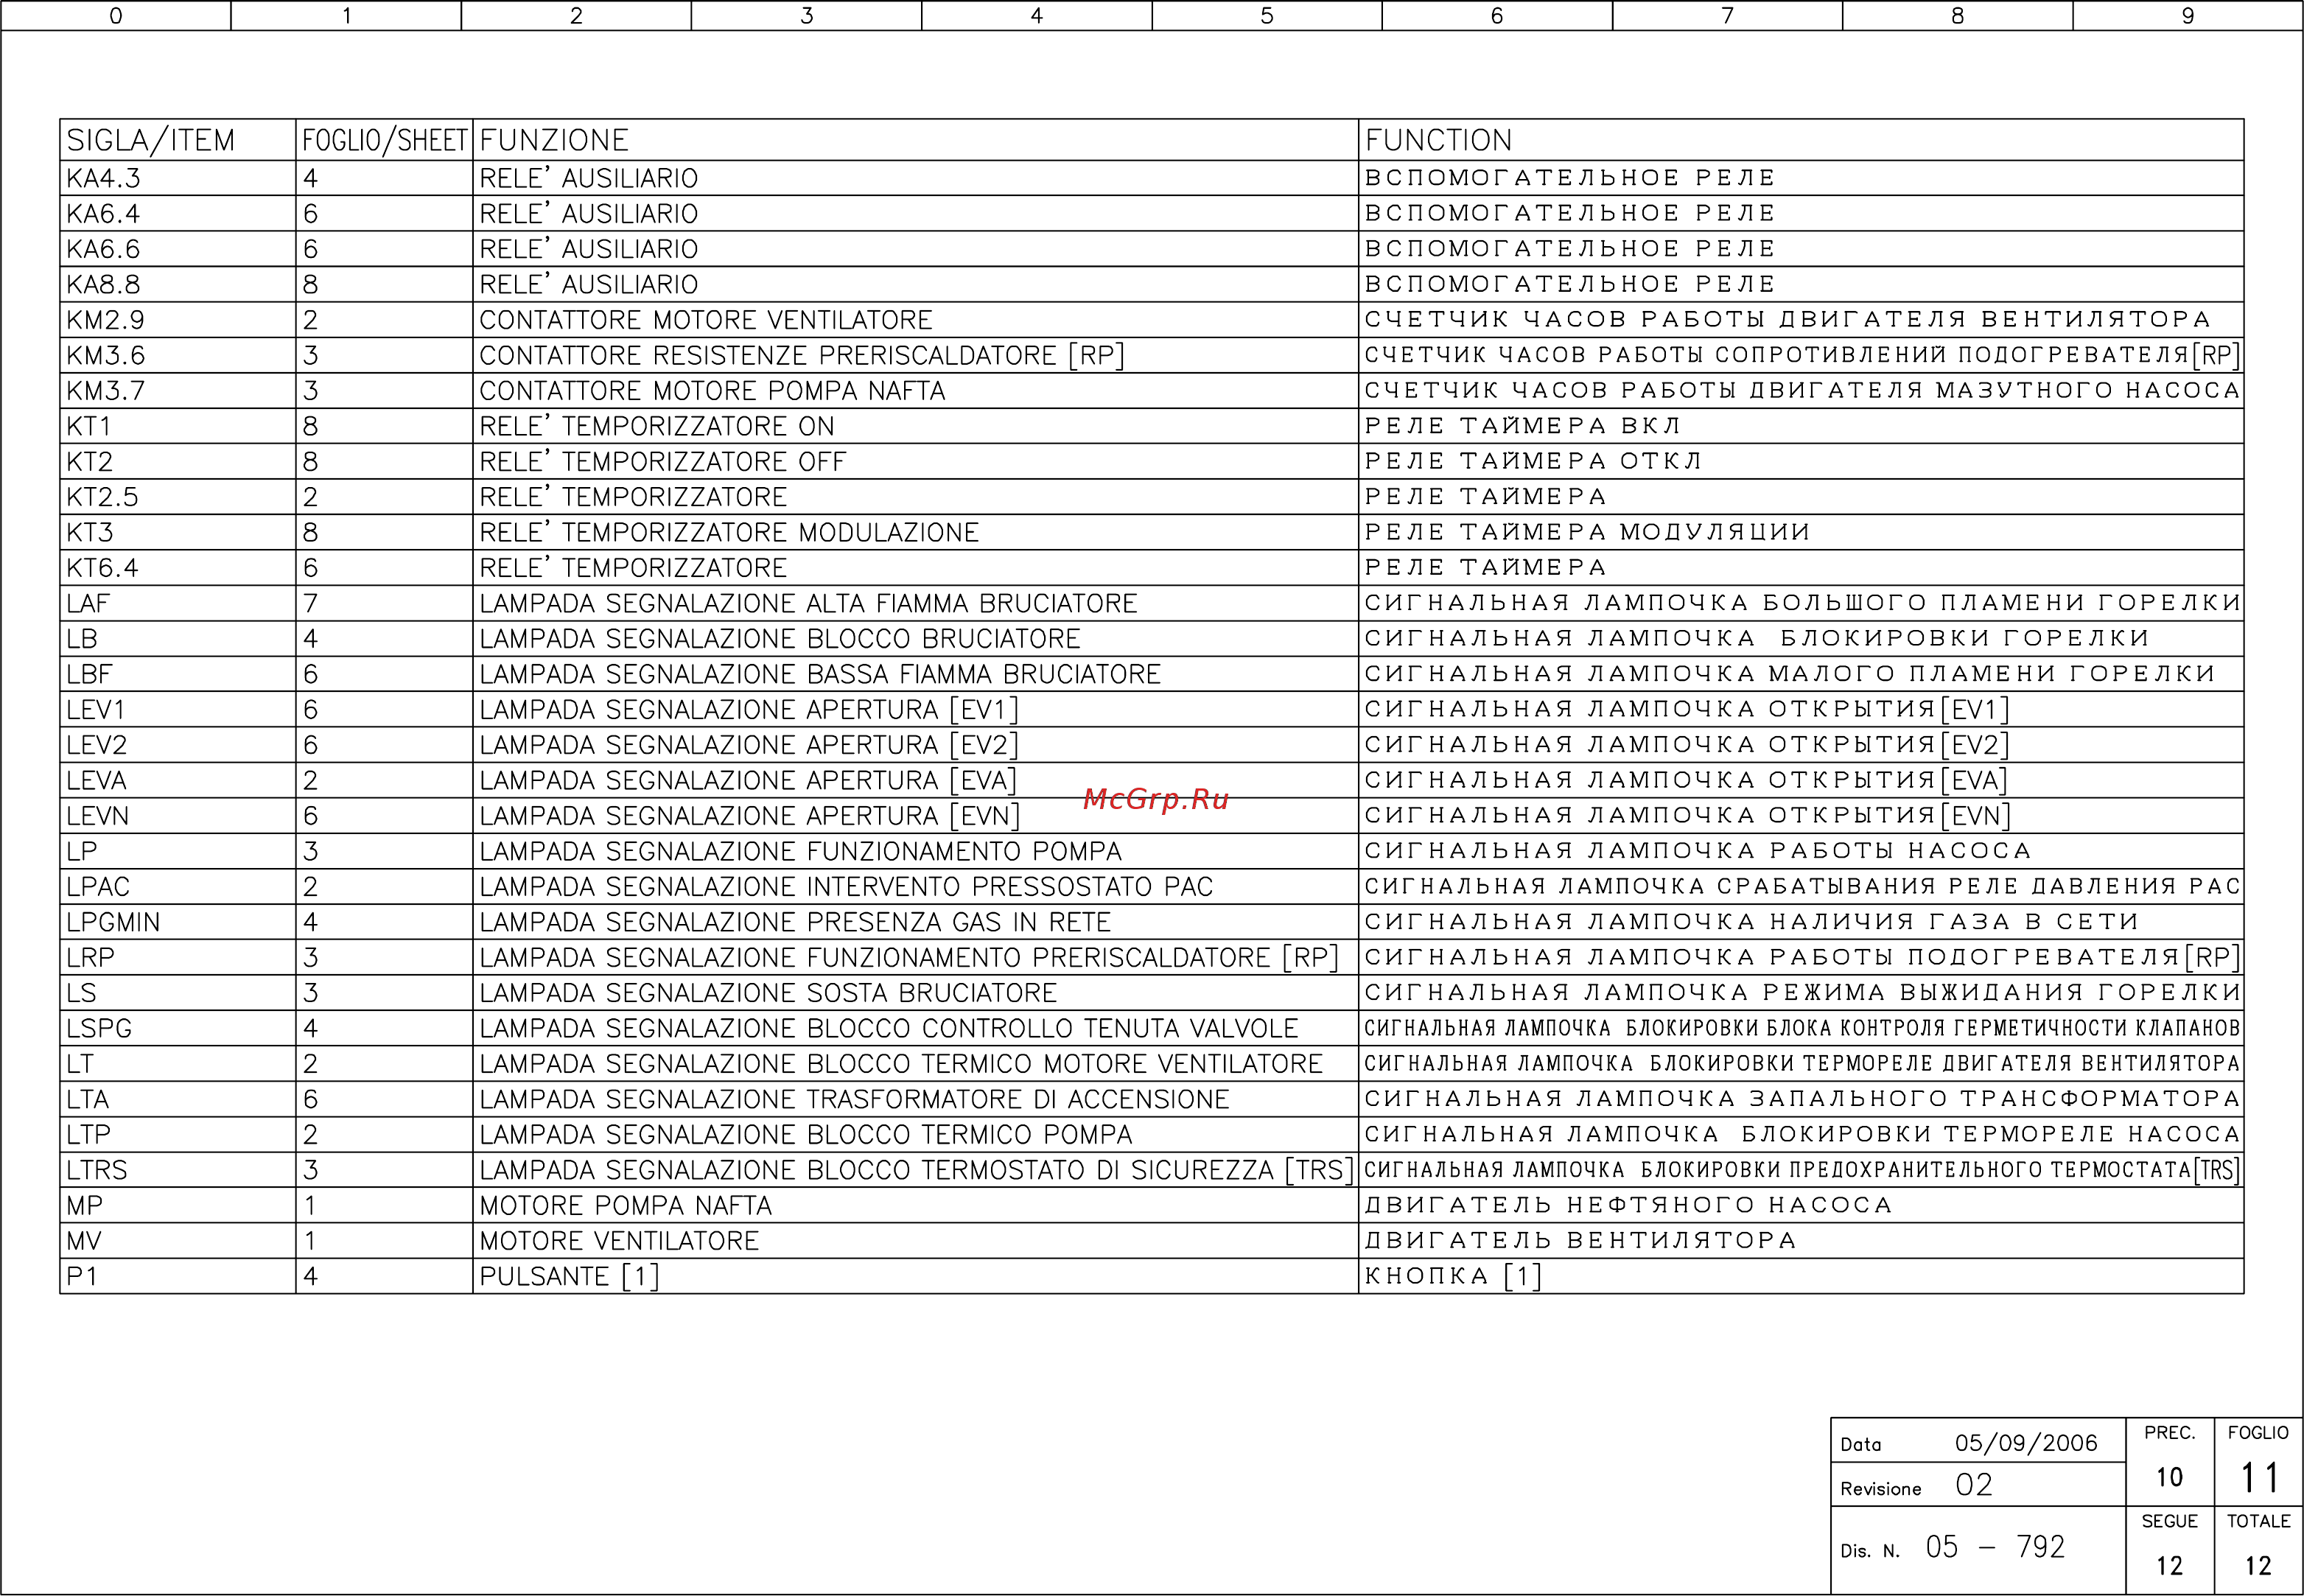This screenshot has width=2304, height=1596.
Task: Select the LEV2 item cell
Action: pyautogui.click(x=178, y=745)
